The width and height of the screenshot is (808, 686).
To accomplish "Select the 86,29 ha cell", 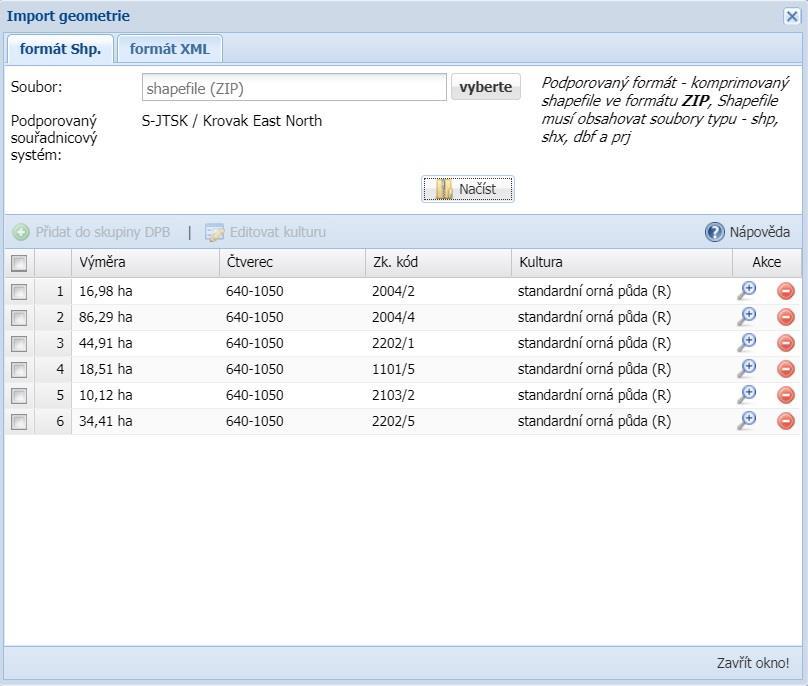I will [x=145, y=317].
